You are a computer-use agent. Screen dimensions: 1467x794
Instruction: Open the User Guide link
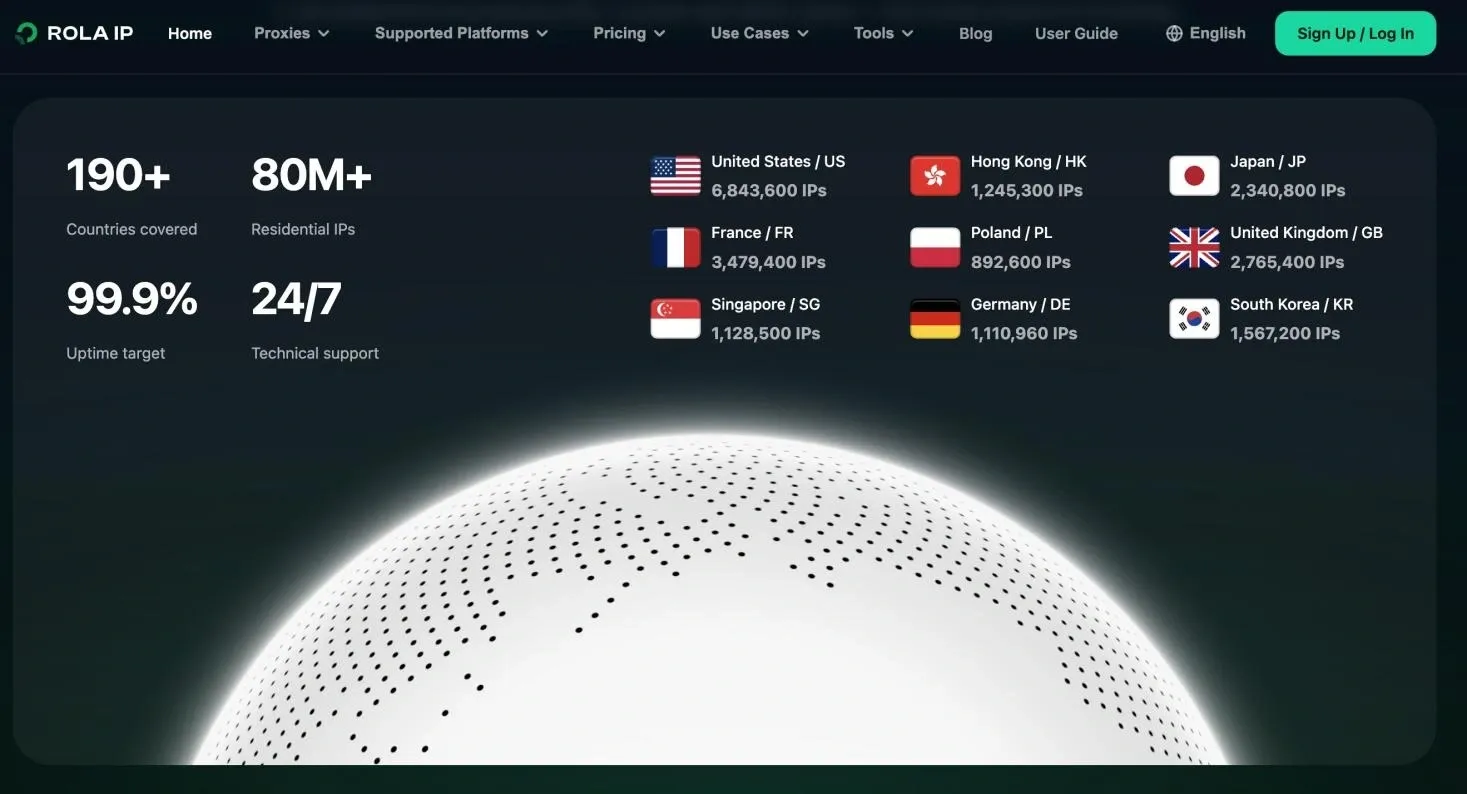coord(1076,33)
